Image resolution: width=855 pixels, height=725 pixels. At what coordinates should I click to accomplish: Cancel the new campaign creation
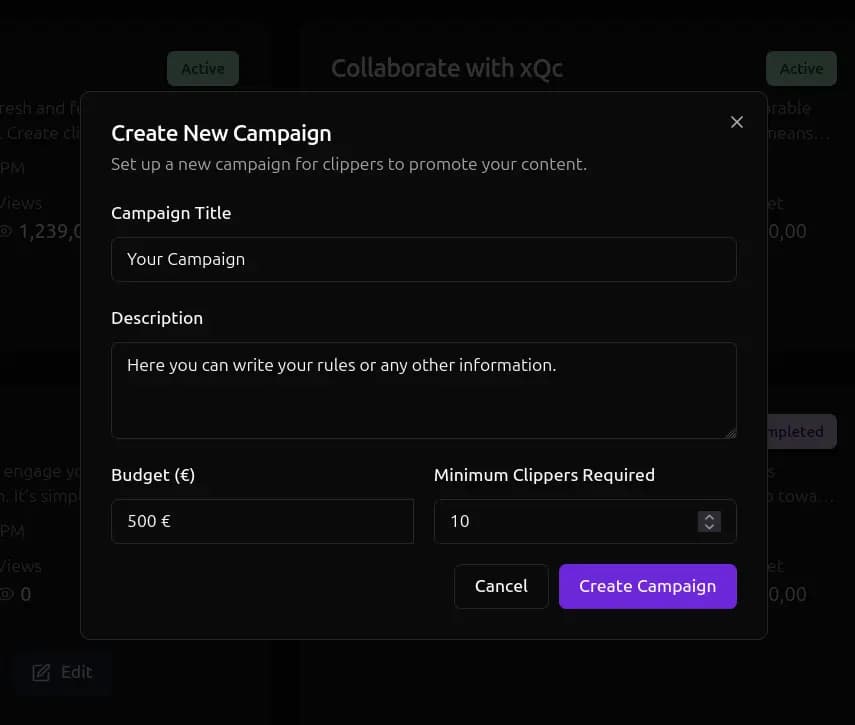pyautogui.click(x=501, y=586)
